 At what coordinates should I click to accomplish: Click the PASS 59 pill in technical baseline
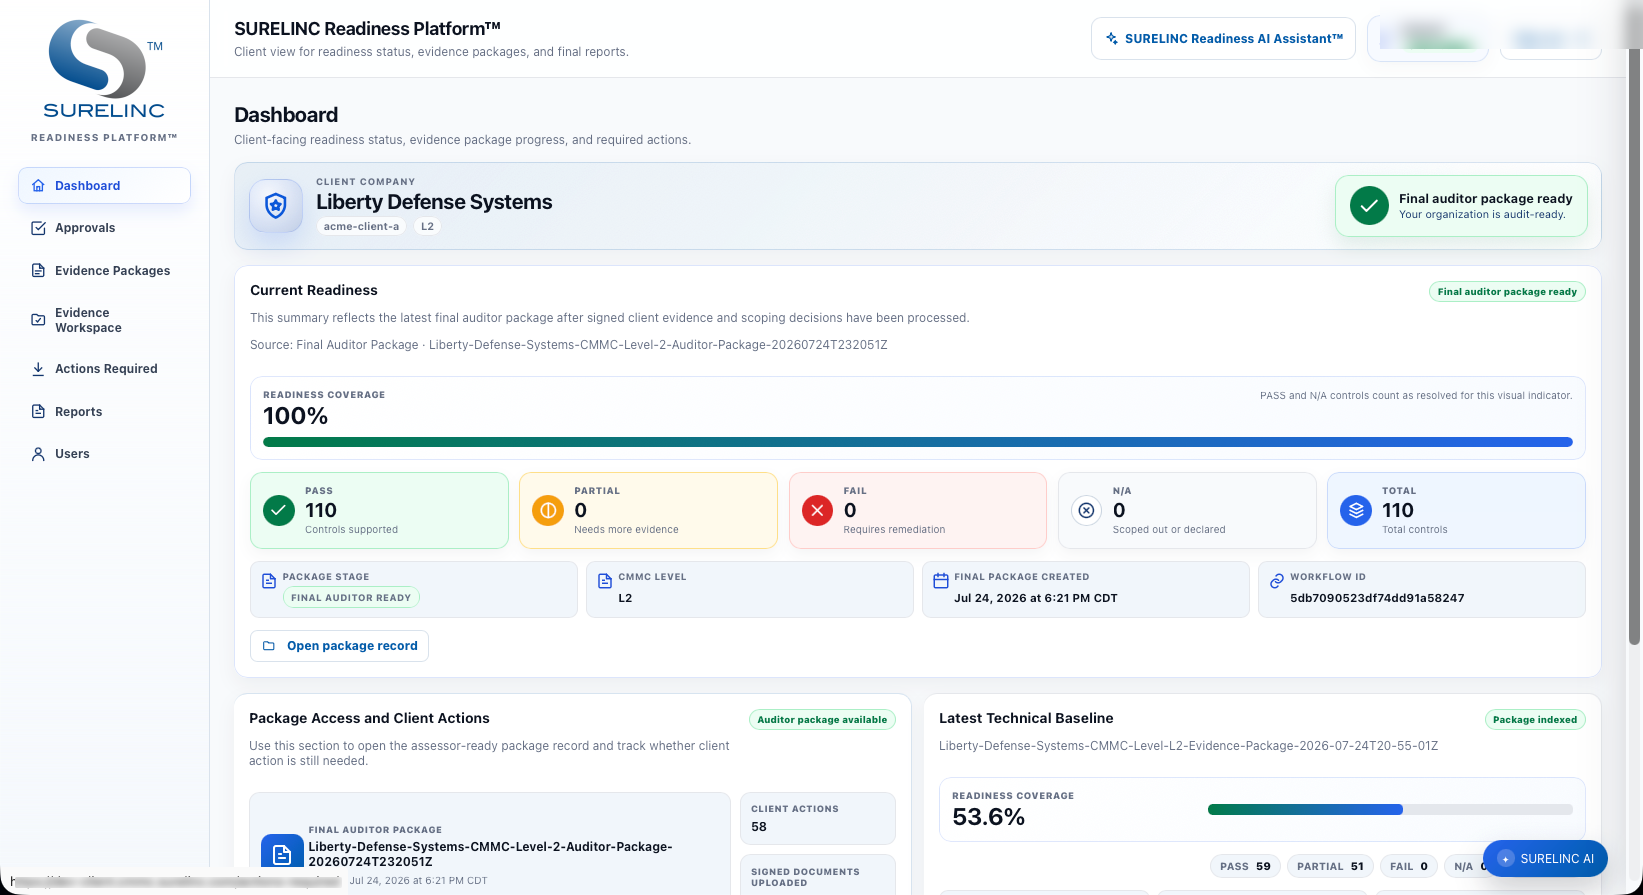click(x=1245, y=867)
